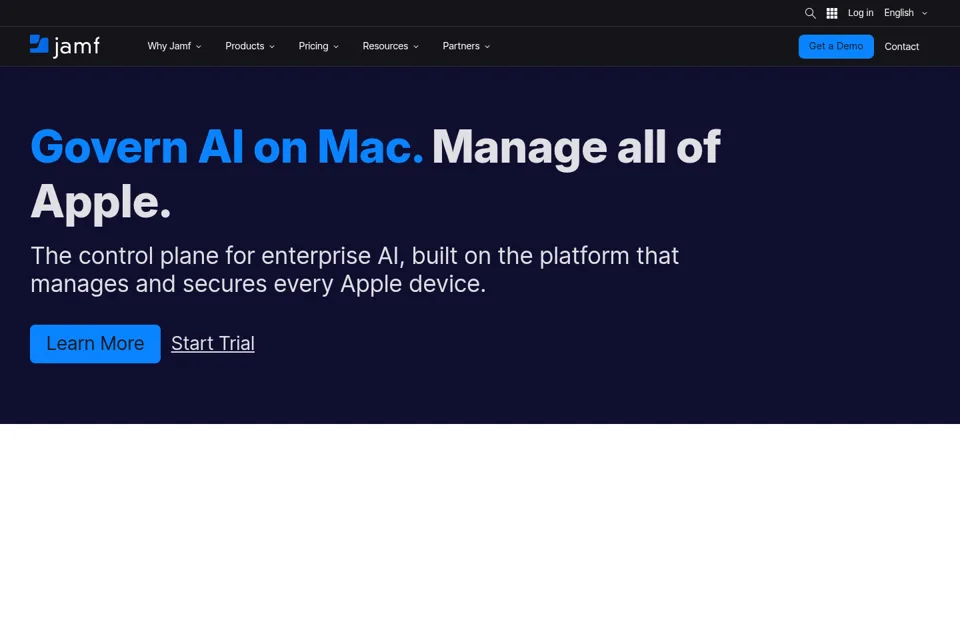Click the Get a Demo button
This screenshot has height=640, width=960.
[x=836, y=47]
